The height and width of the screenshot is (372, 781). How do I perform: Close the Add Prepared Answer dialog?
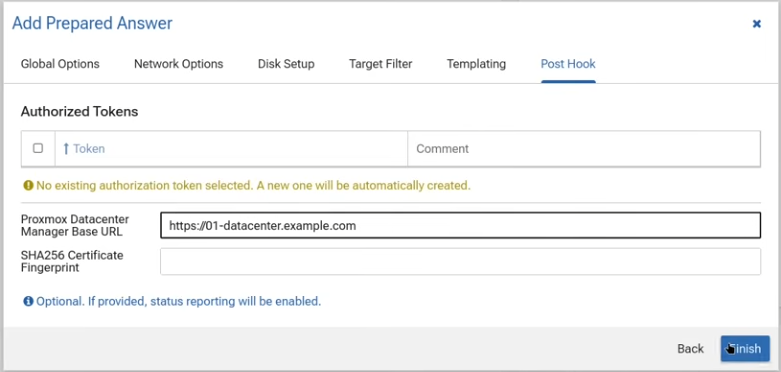pos(757,24)
